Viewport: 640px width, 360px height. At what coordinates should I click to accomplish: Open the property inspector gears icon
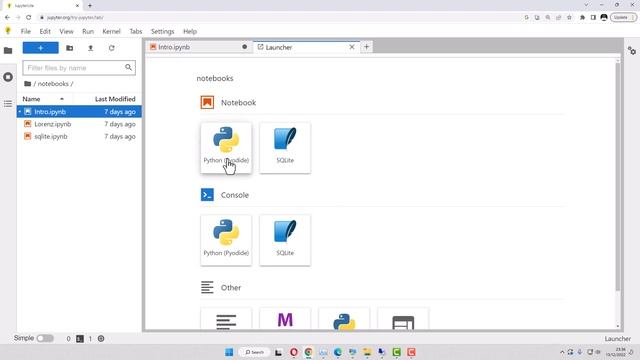[x=632, y=51]
